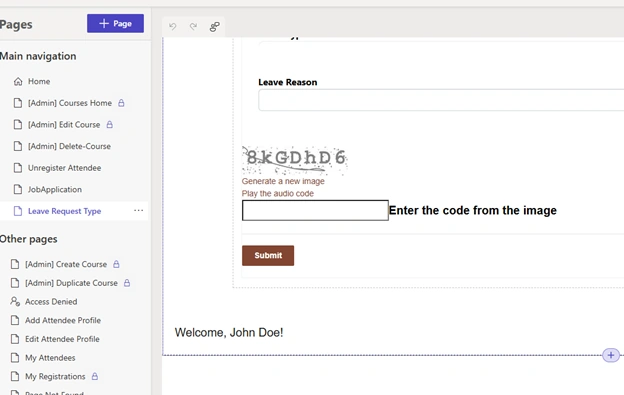The image size is (624, 395).
Task: Click page icon of [Admin] Delete-Course
Action: (x=18, y=146)
